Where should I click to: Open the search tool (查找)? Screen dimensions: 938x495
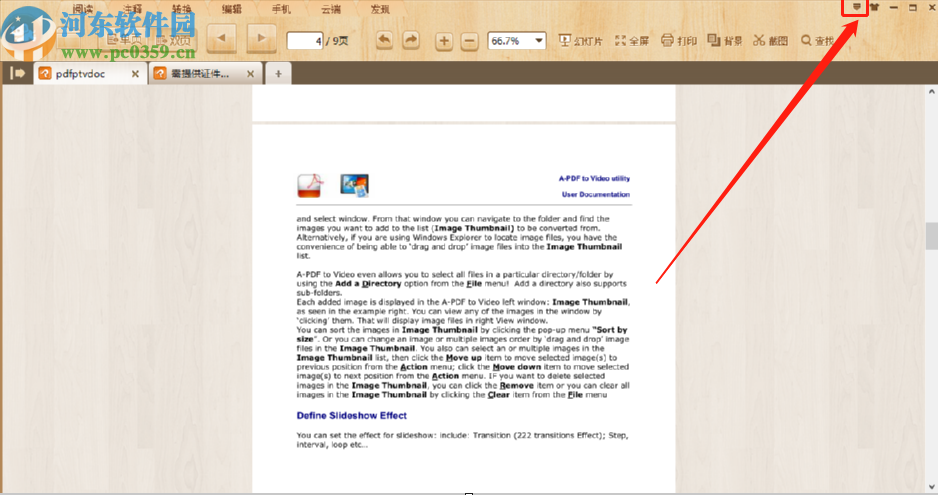click(x=817, y=41)
